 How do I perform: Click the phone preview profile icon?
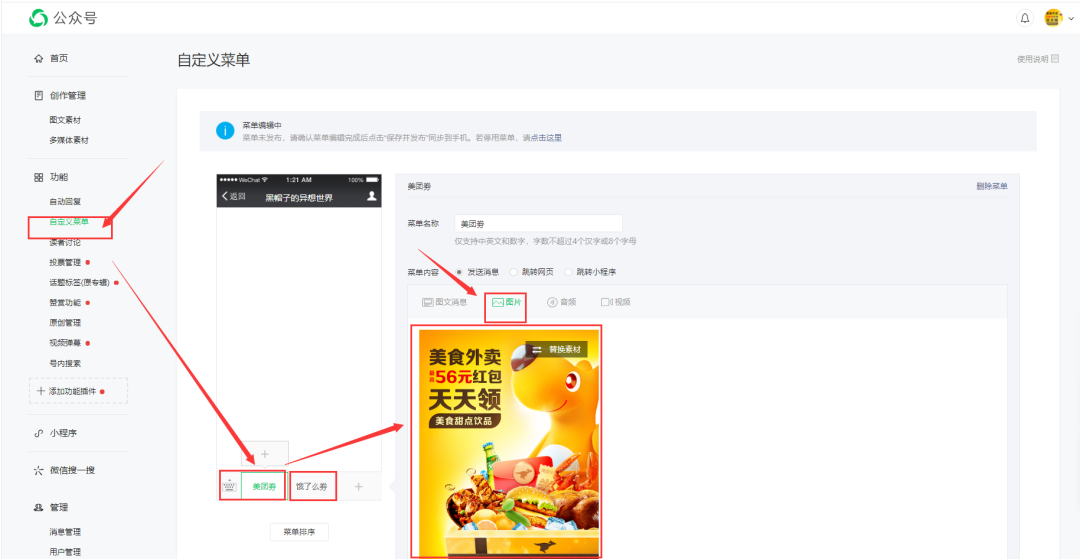coord(372,196)
